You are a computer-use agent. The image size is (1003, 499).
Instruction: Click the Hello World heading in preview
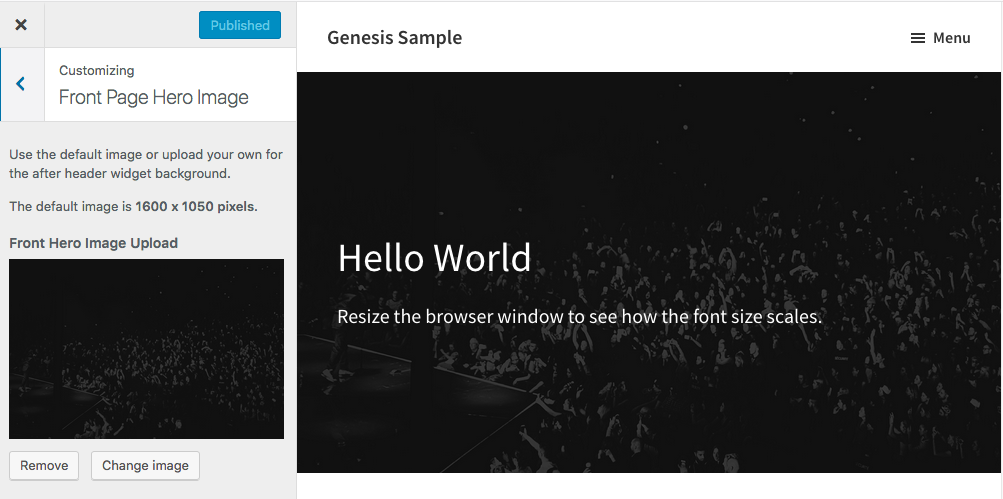[x=434, y=258]
